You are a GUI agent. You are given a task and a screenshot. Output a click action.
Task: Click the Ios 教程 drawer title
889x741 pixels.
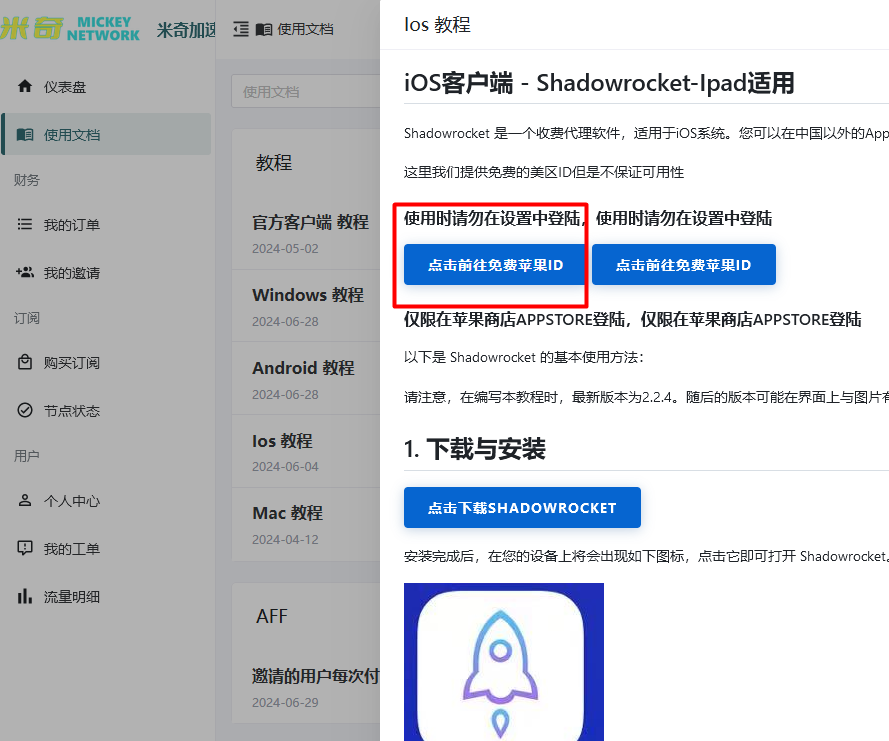tap(437, 24)
